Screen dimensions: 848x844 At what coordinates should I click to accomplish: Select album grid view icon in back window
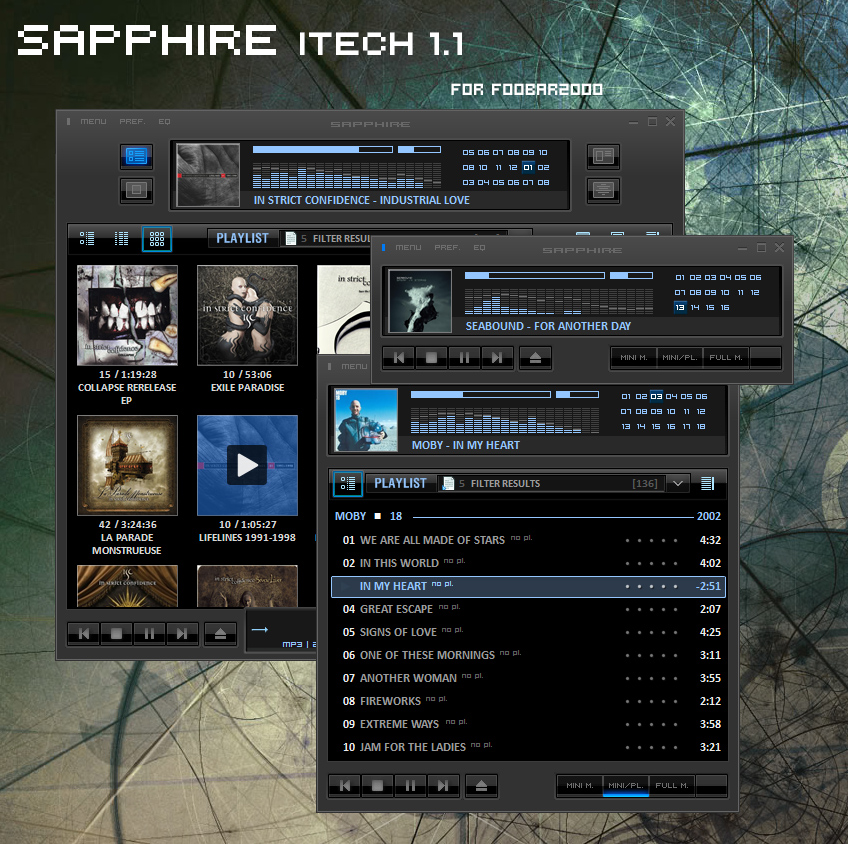[x=157, y=239]
